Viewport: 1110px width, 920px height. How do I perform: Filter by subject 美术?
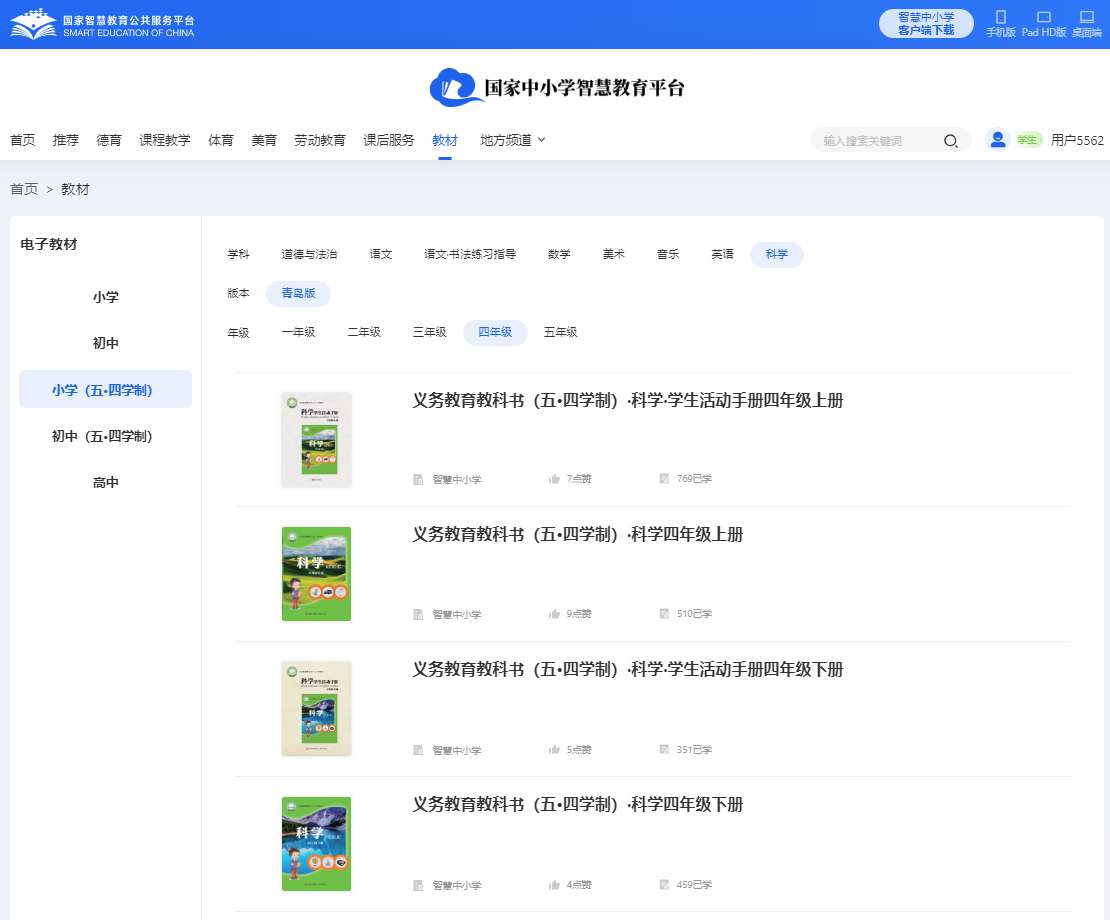(x=614, y=254)
